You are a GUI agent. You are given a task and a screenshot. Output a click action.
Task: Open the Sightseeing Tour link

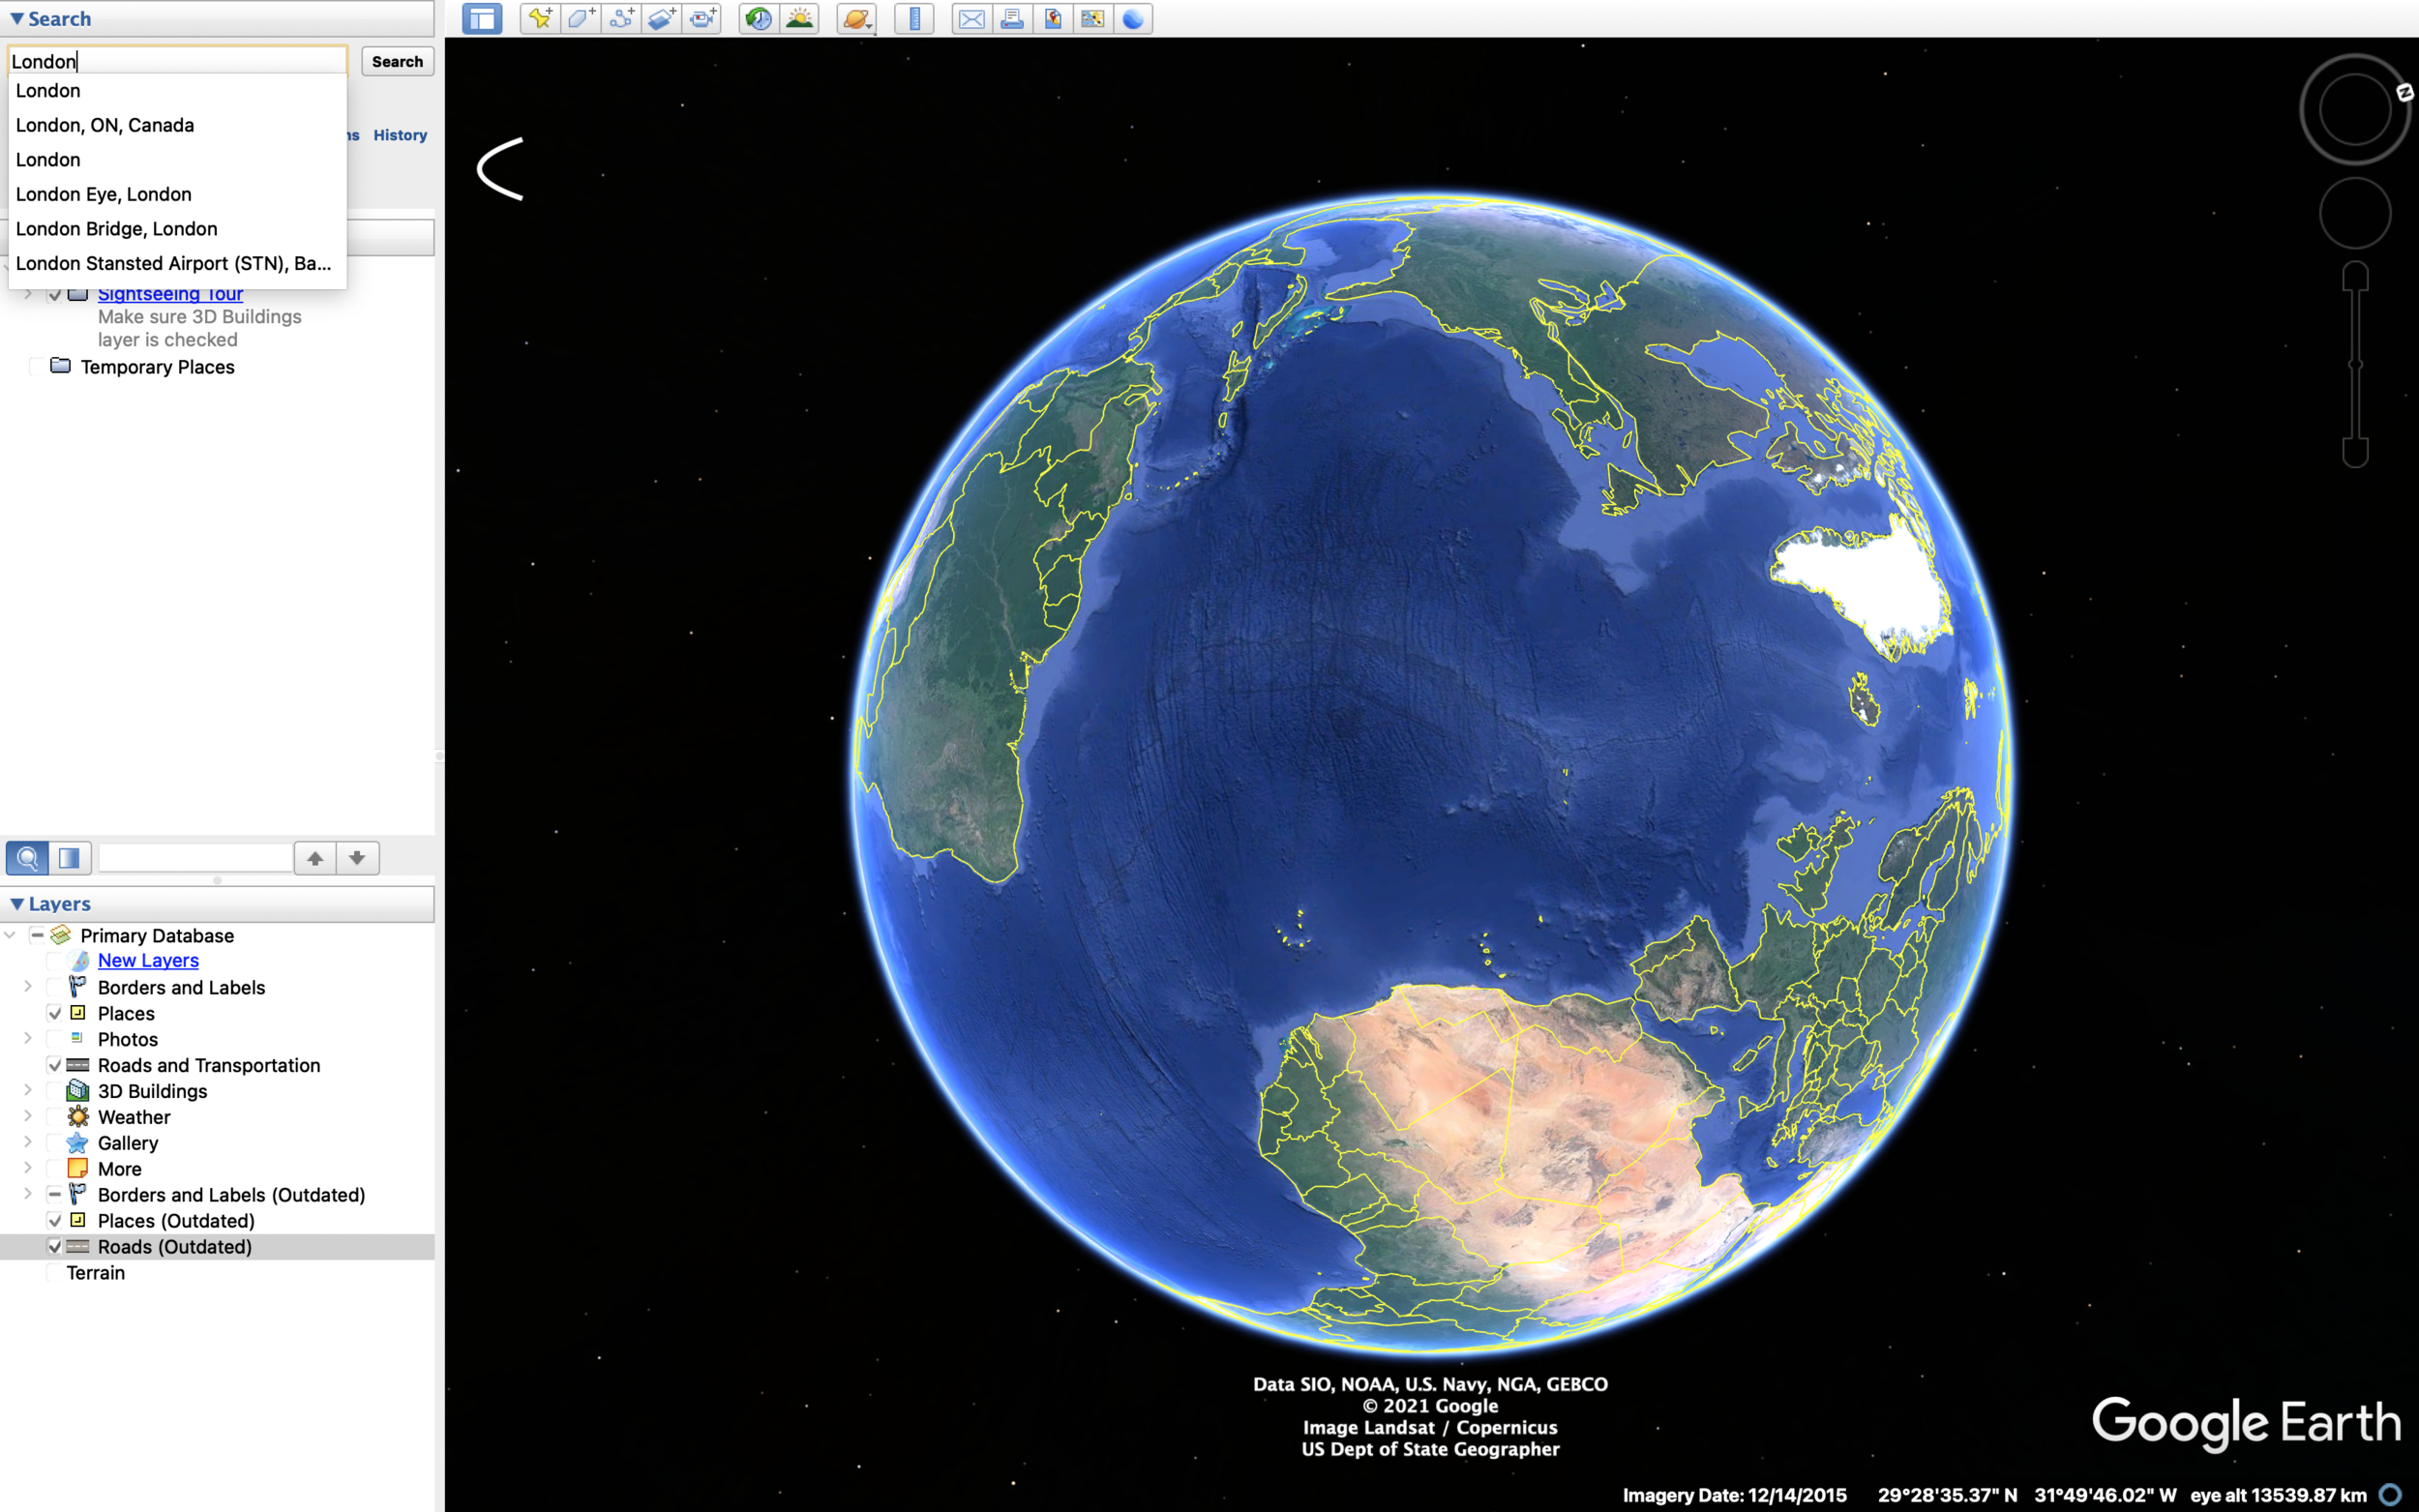coord(170,294)
